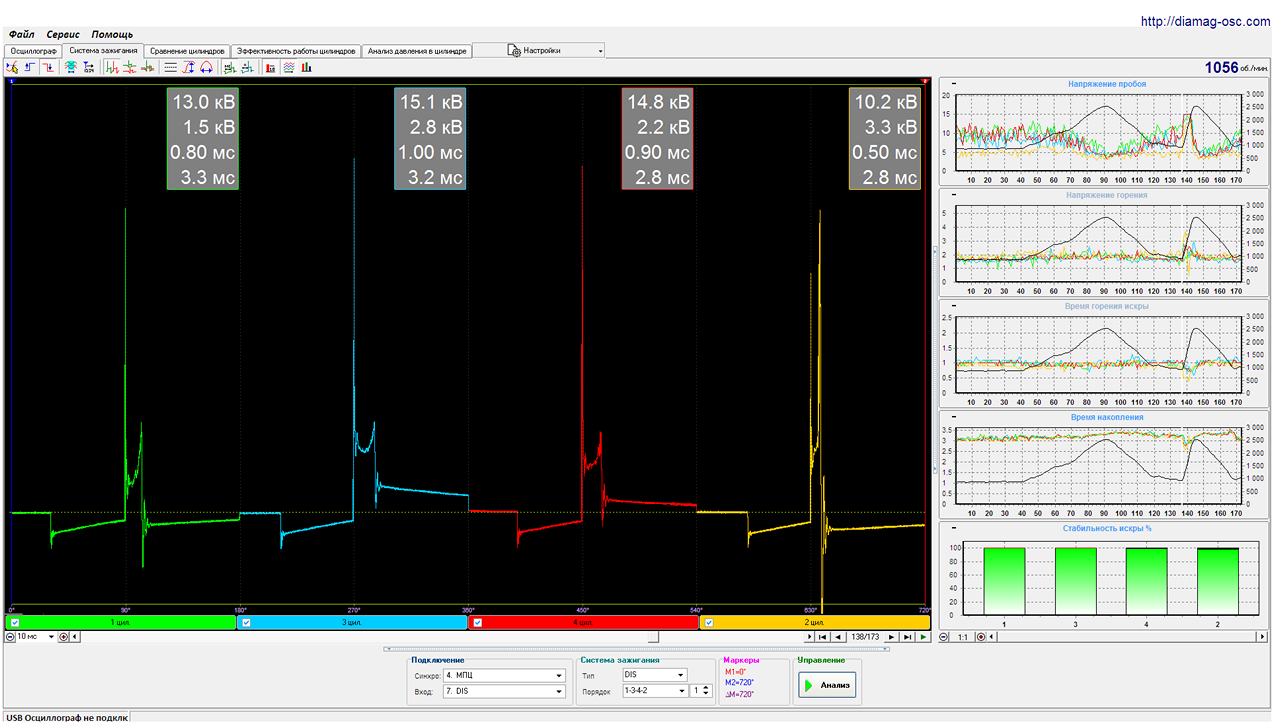Click the M2=720° marker text
The image size is (1280, 725).
[739, 682]
